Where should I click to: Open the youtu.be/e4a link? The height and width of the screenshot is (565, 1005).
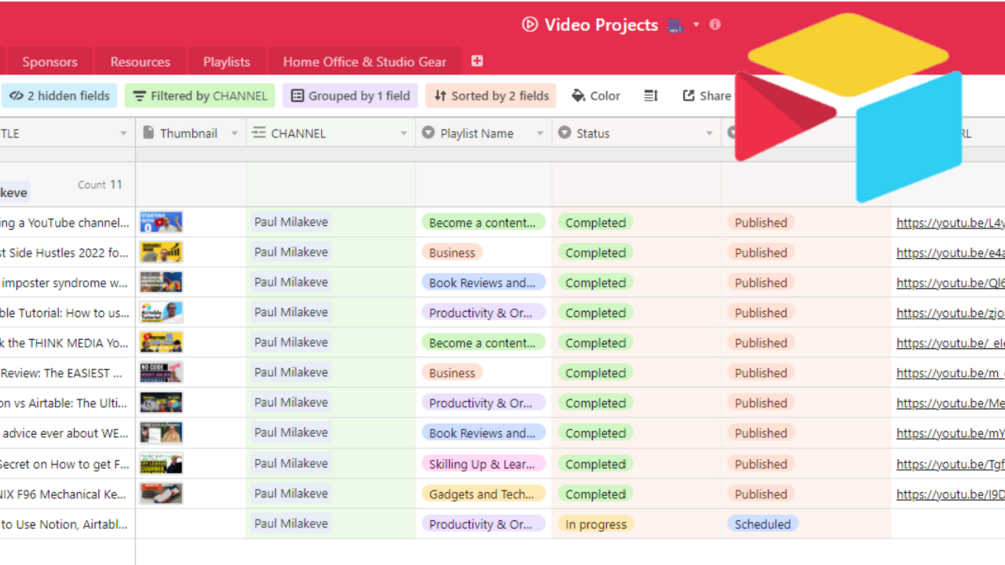click(x=951, y=252)
